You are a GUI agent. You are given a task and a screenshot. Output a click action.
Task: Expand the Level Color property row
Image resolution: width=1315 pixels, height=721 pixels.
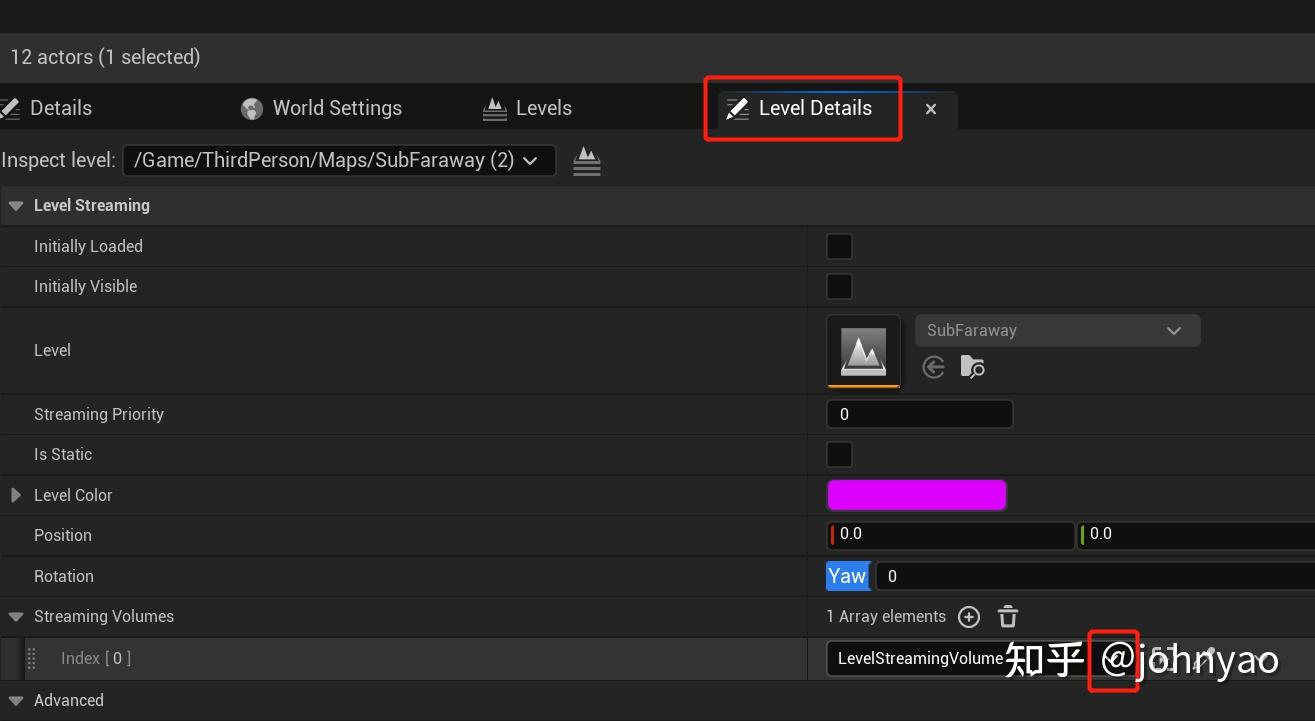pos(15,494)
